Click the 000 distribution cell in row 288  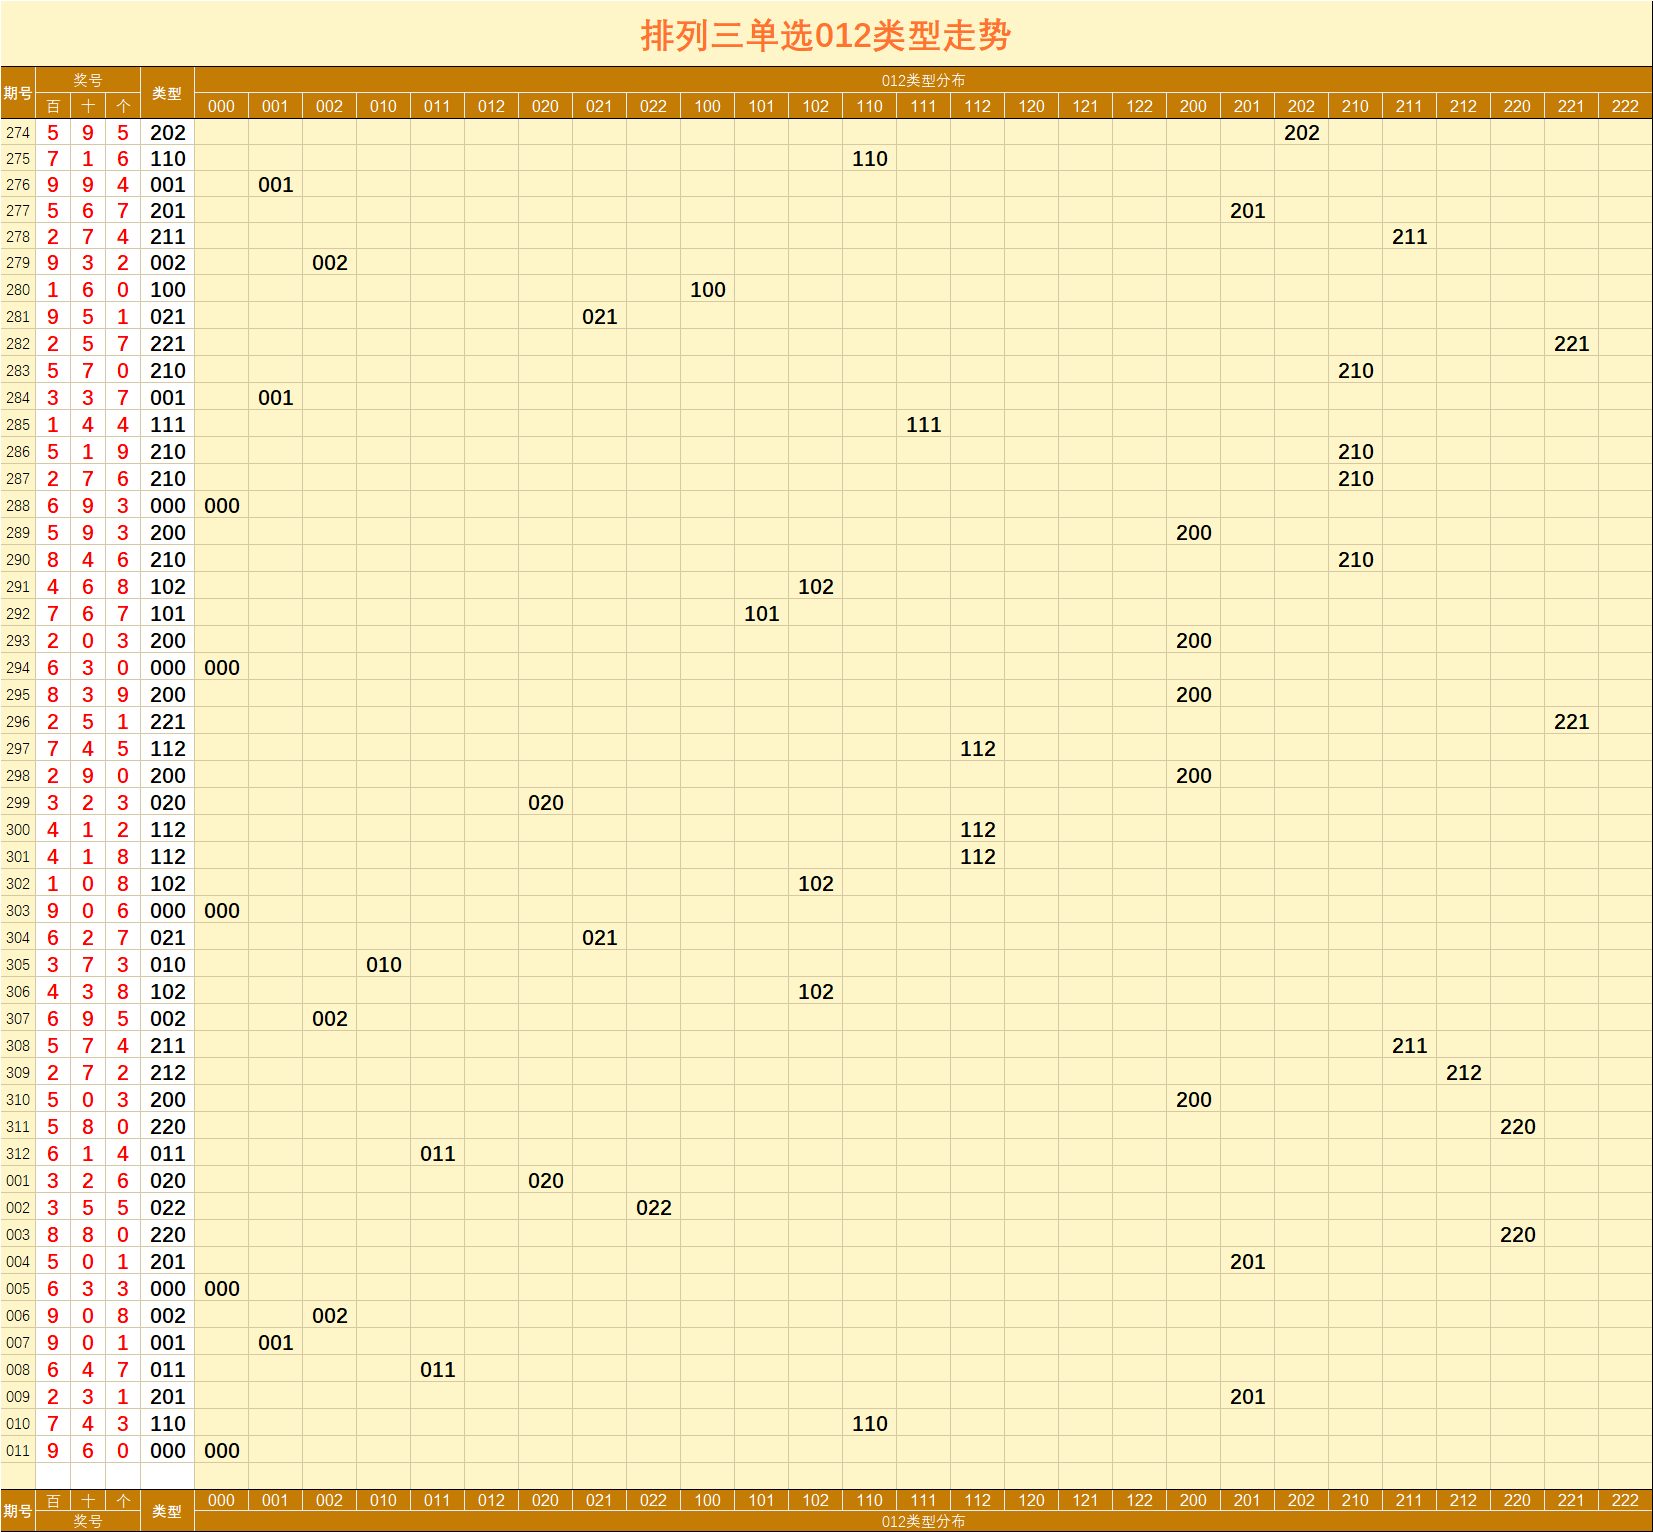point(221,505)
